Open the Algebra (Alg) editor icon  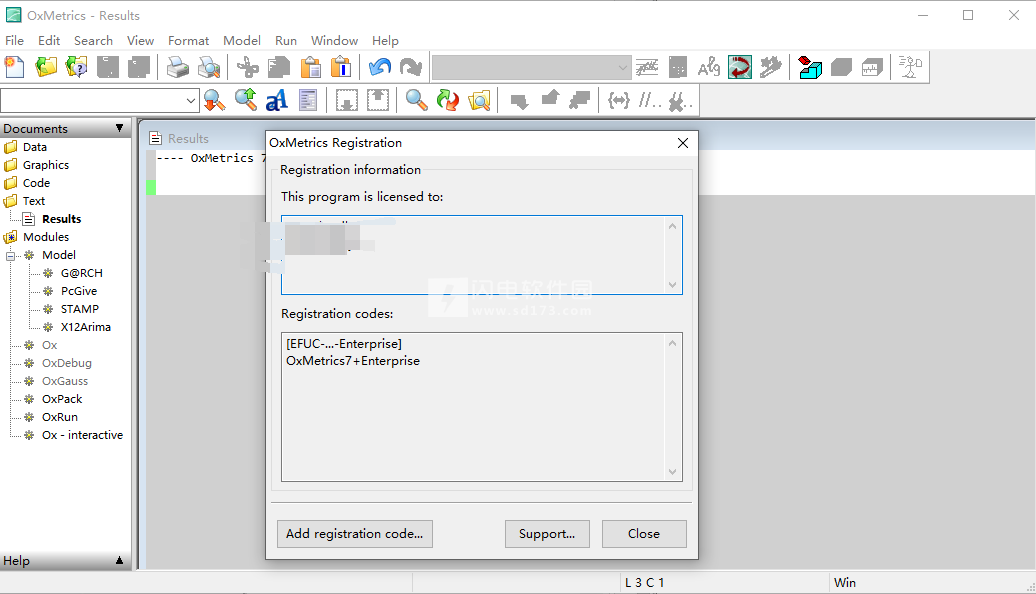click(709, 67)
